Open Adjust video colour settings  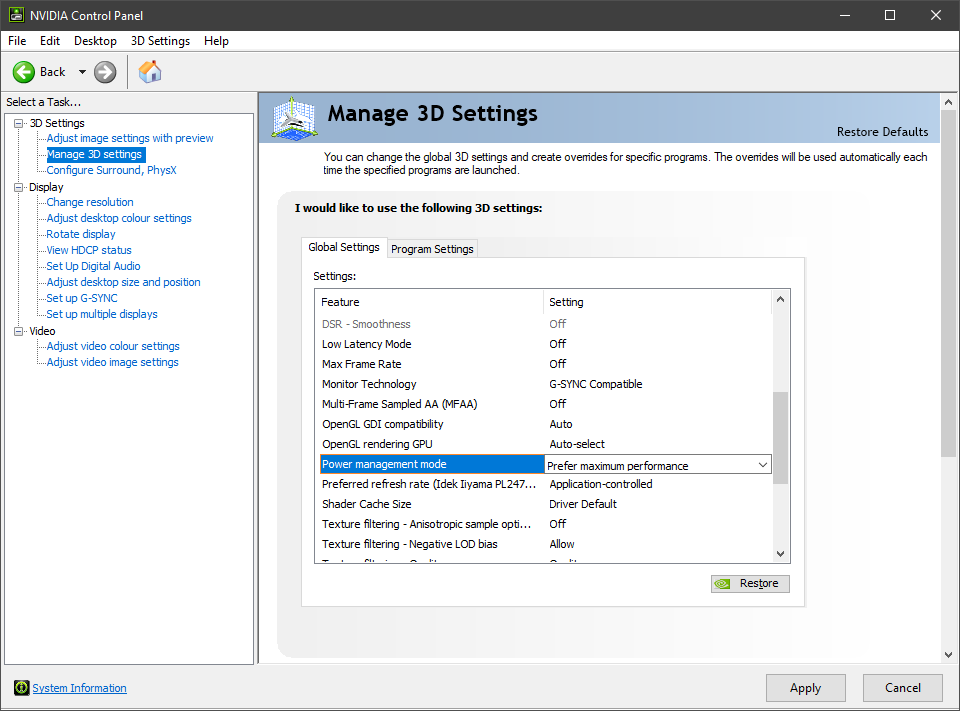[x=113, y=346]
